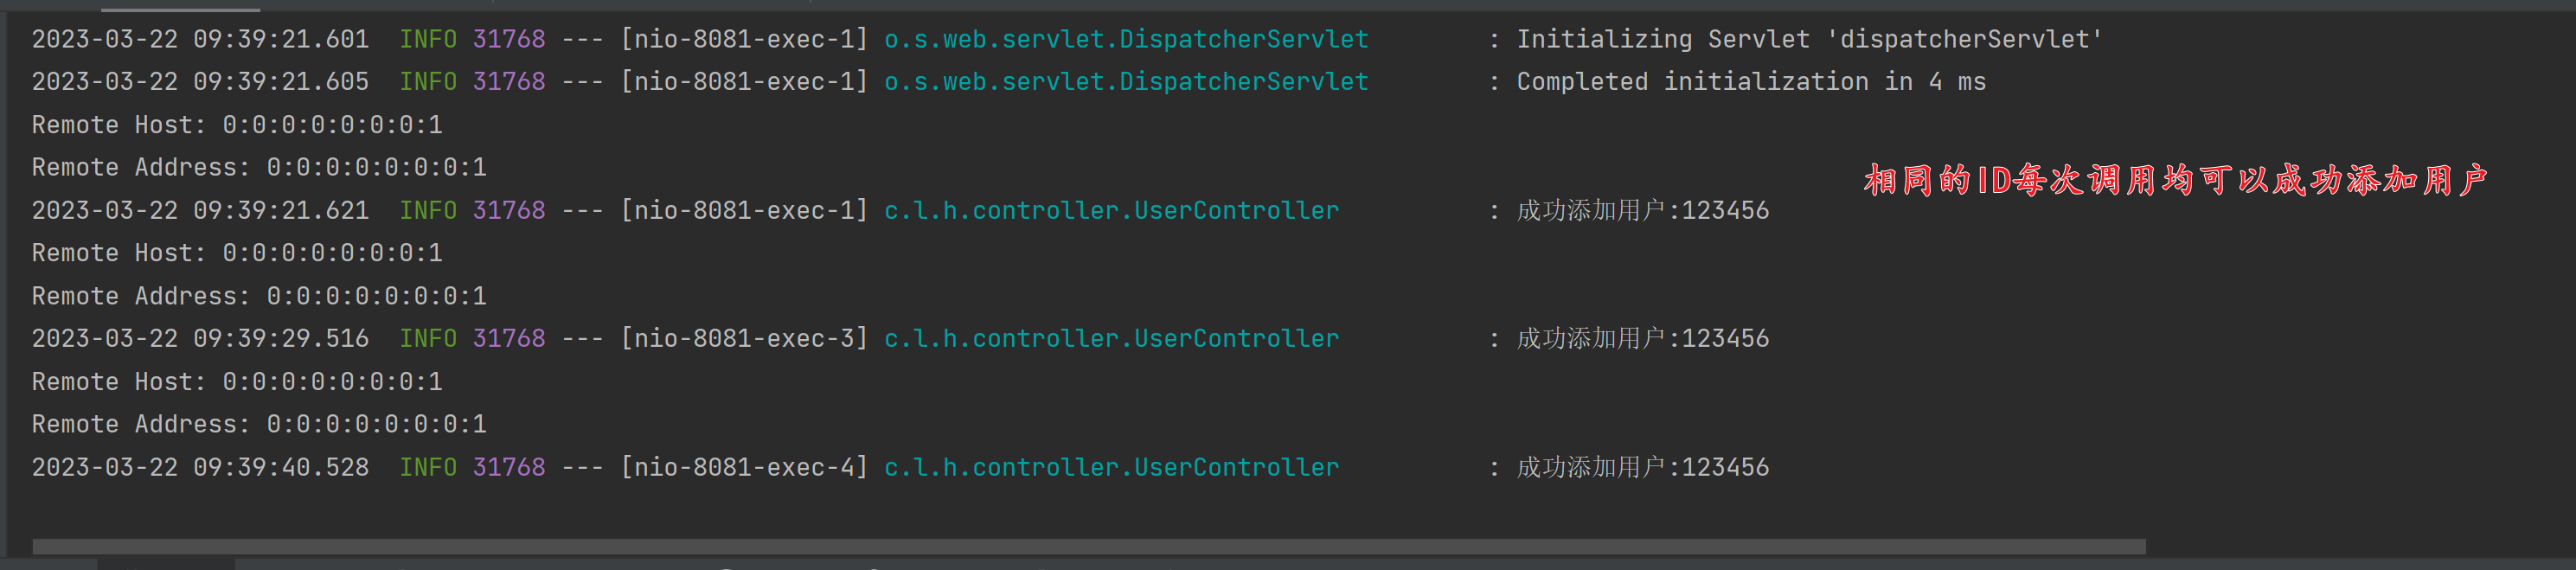
Task: Click the 成功添加用户:123456 message from exec-4
Action: (x=1643, y=468)
